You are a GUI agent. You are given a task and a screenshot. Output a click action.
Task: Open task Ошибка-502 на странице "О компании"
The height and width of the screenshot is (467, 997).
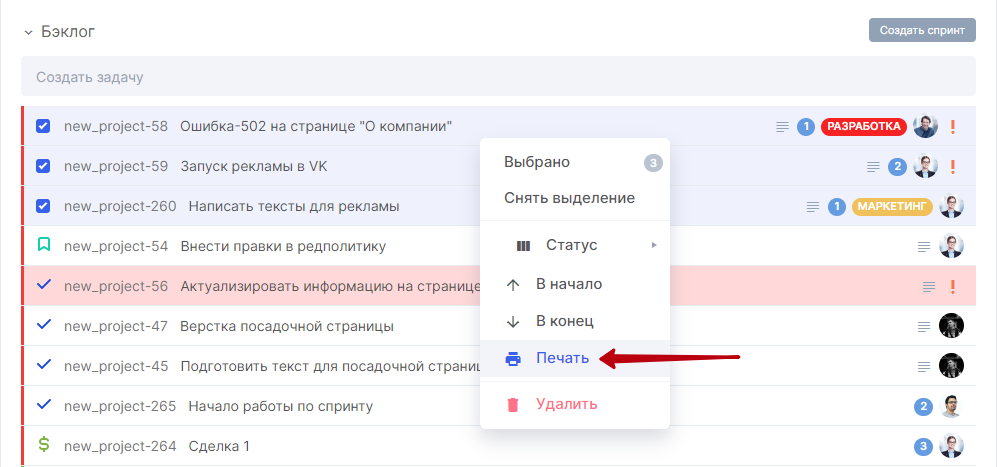tap(316, 126)
